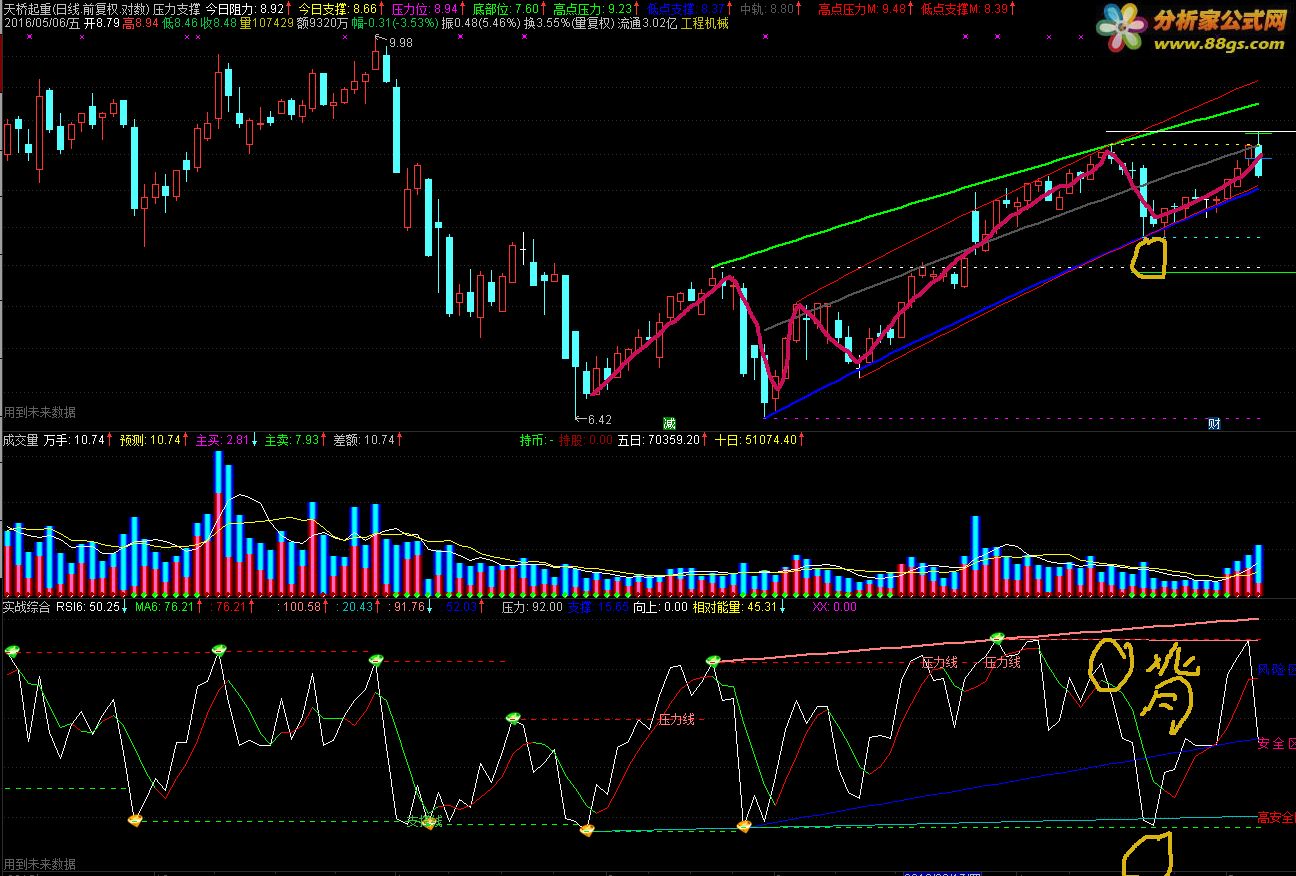Image resolution: width=1296 pixels, height=876 pixels.
Task: Click the XX 0.00 value
Action: click(x=834, y=606)
